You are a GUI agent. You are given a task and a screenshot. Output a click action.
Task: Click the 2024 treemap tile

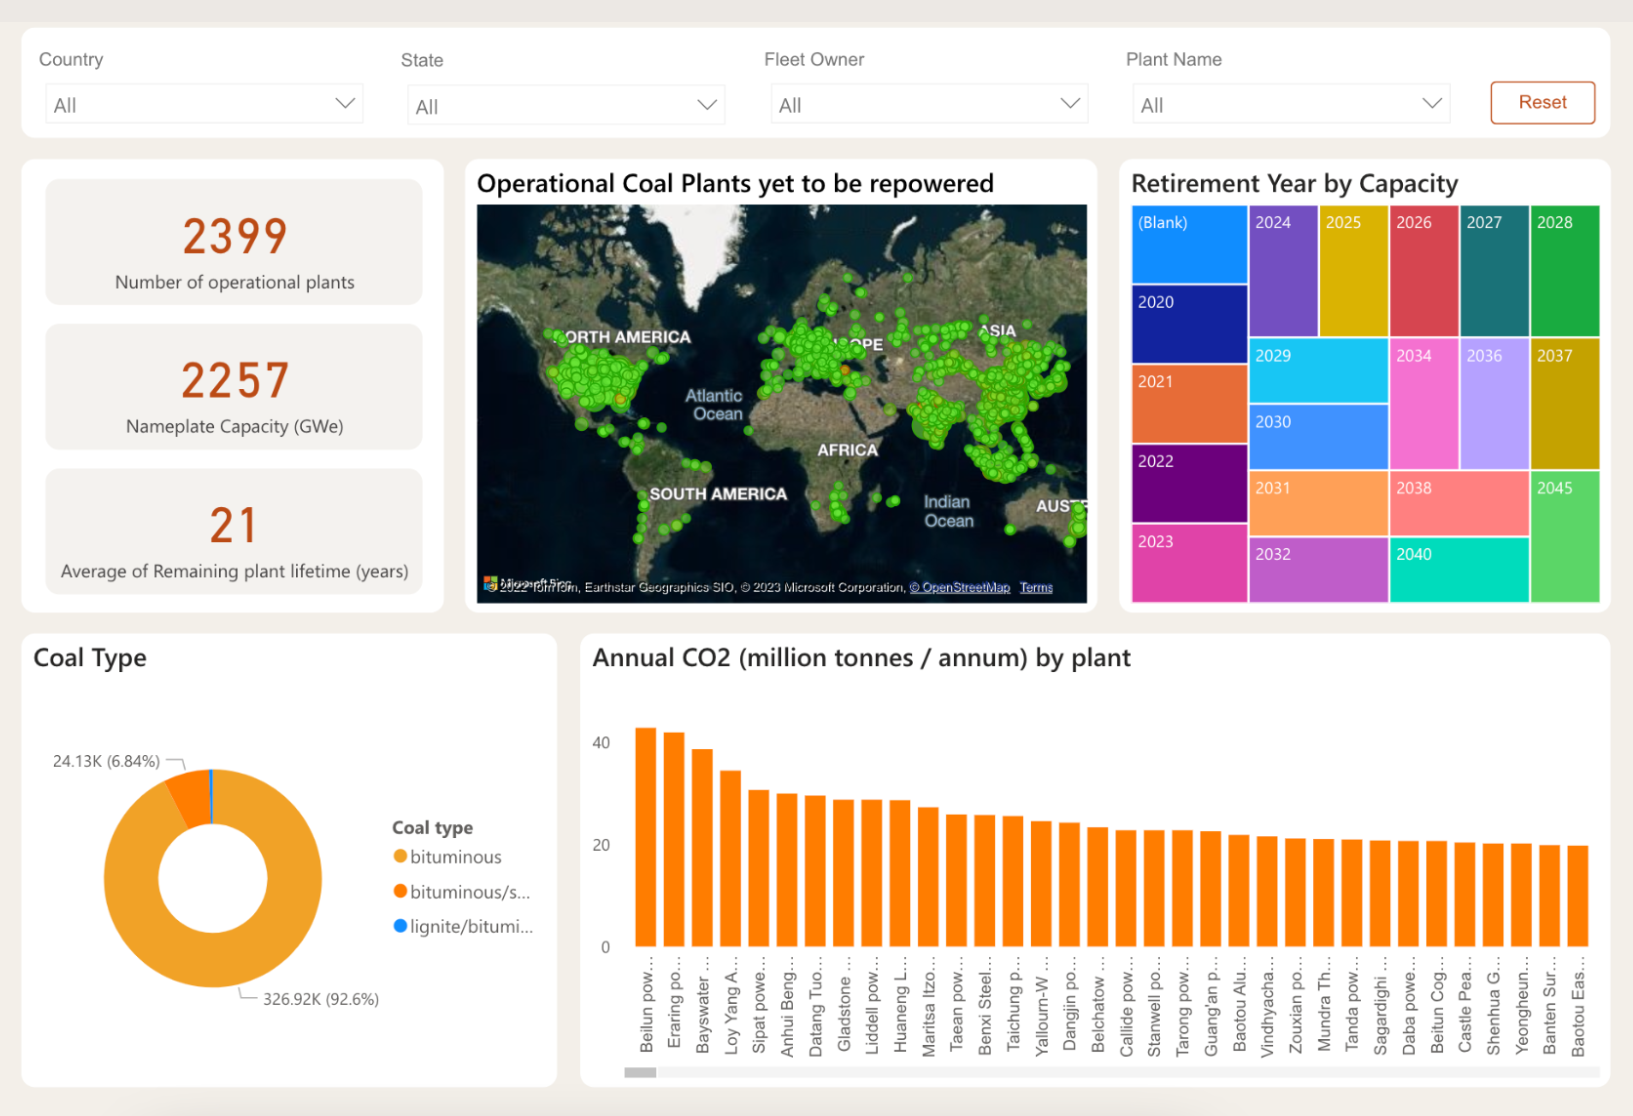[1283, 271]
